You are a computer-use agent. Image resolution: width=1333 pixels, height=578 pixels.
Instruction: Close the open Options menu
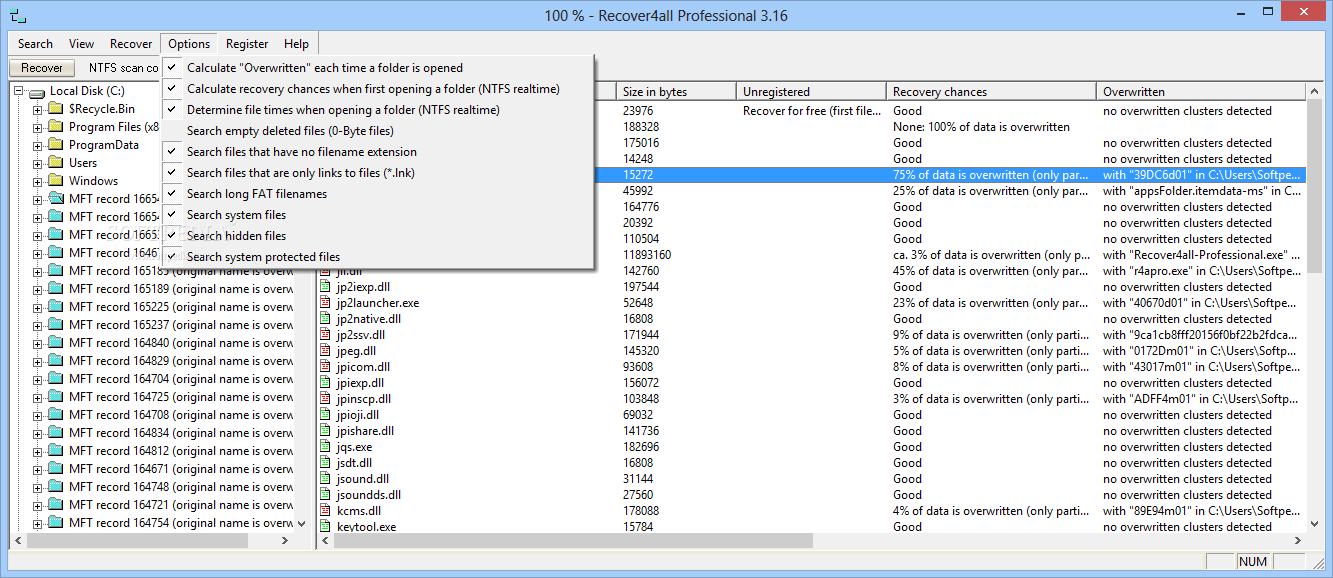[x=189, y=44]
